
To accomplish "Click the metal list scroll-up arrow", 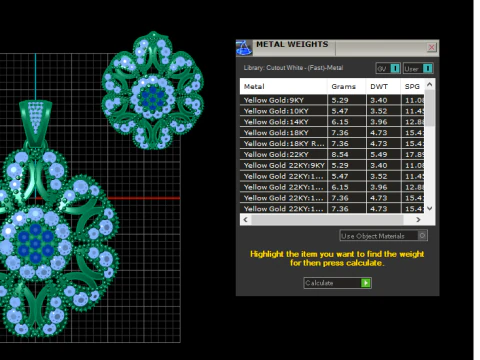I will pos(430,85).
